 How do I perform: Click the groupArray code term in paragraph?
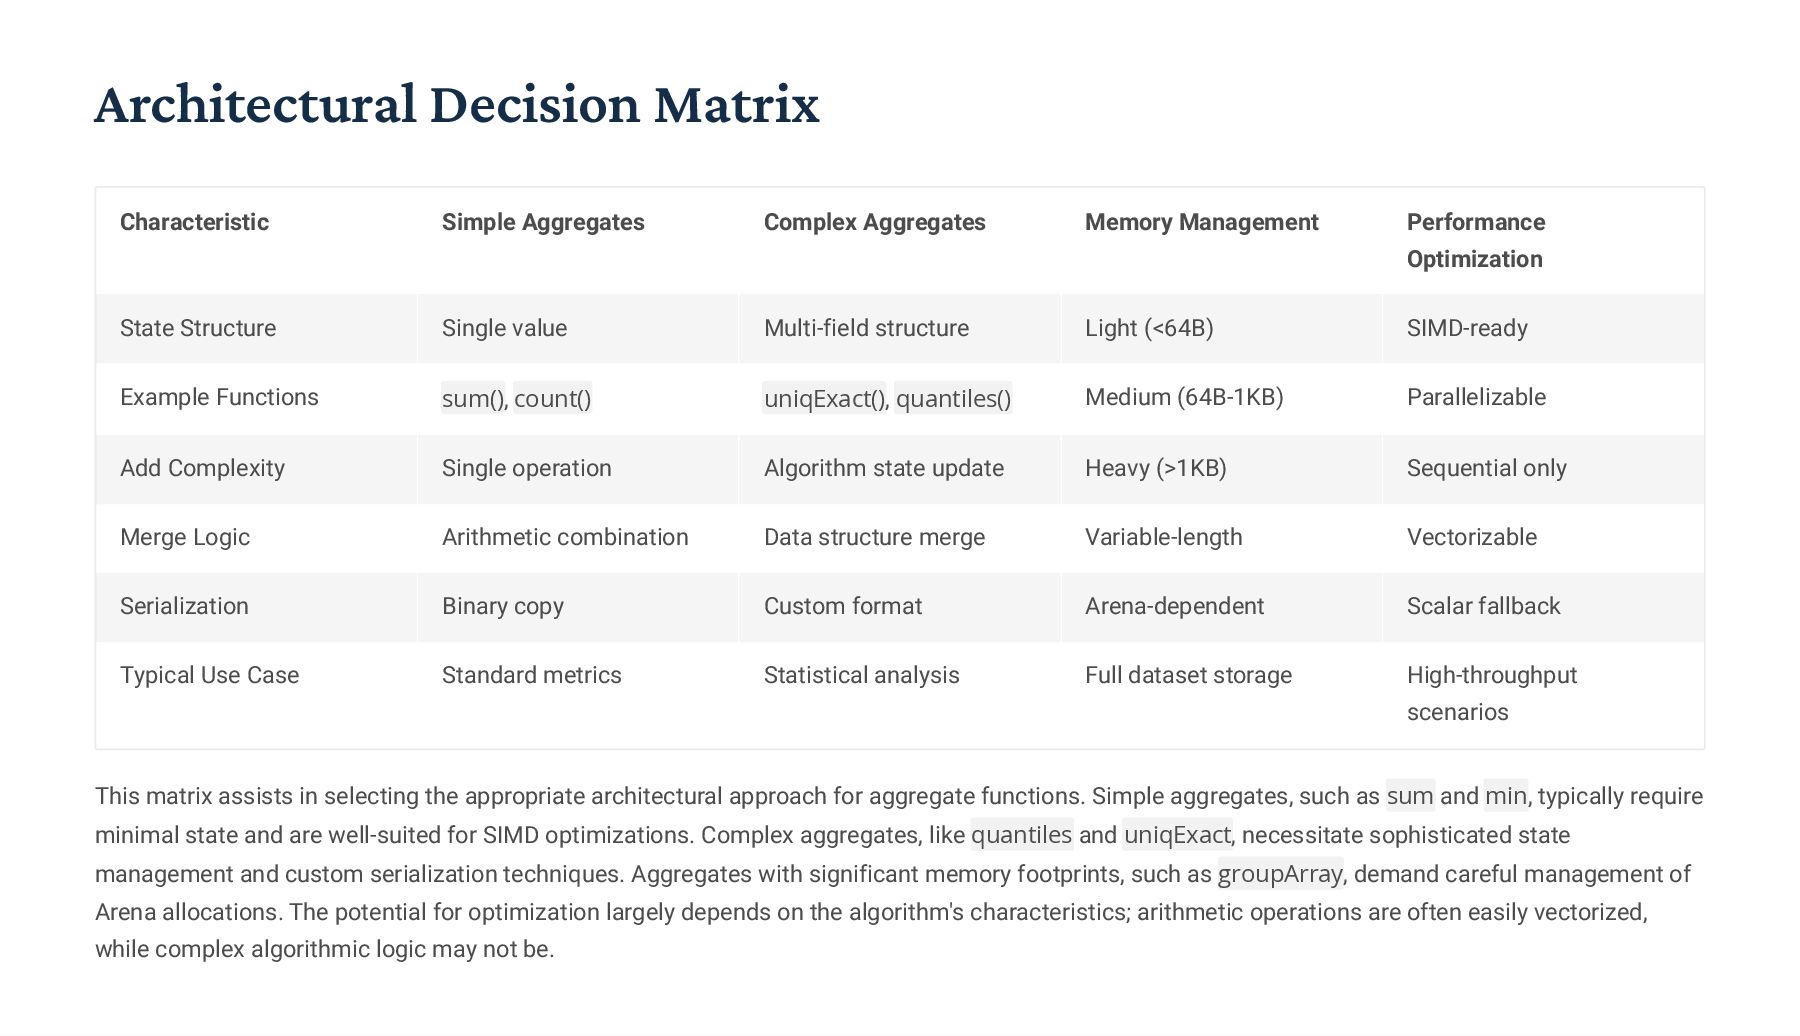(1279, 874)
